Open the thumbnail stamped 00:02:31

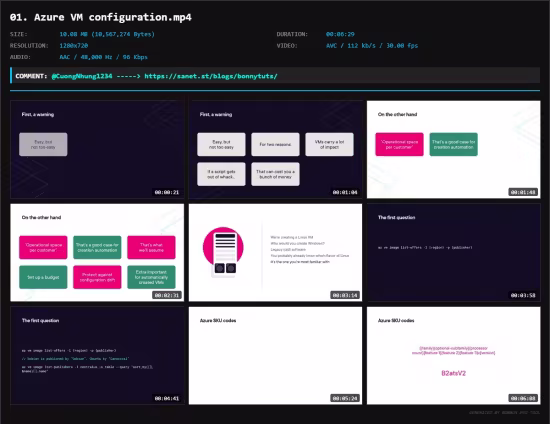click(x=97, y=253)
